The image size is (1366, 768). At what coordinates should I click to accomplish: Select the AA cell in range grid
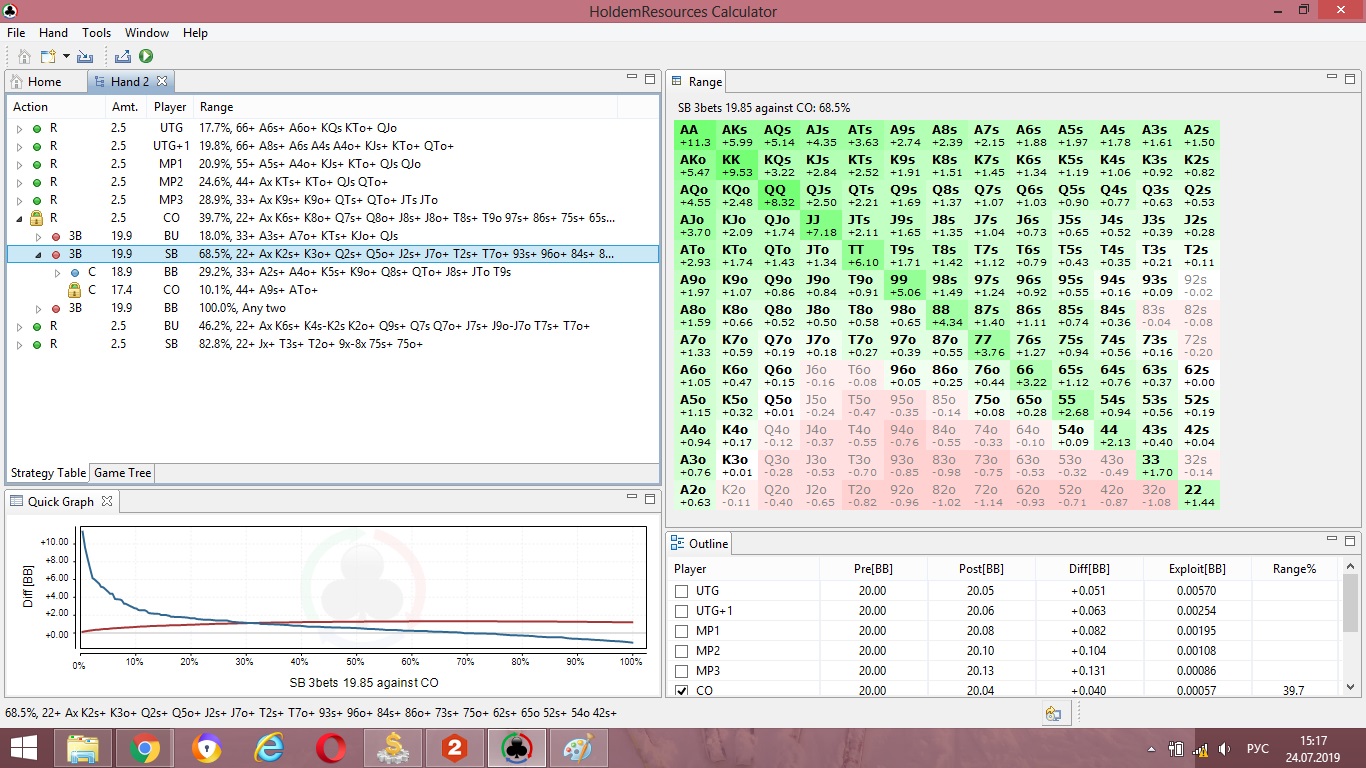(695, 136)
